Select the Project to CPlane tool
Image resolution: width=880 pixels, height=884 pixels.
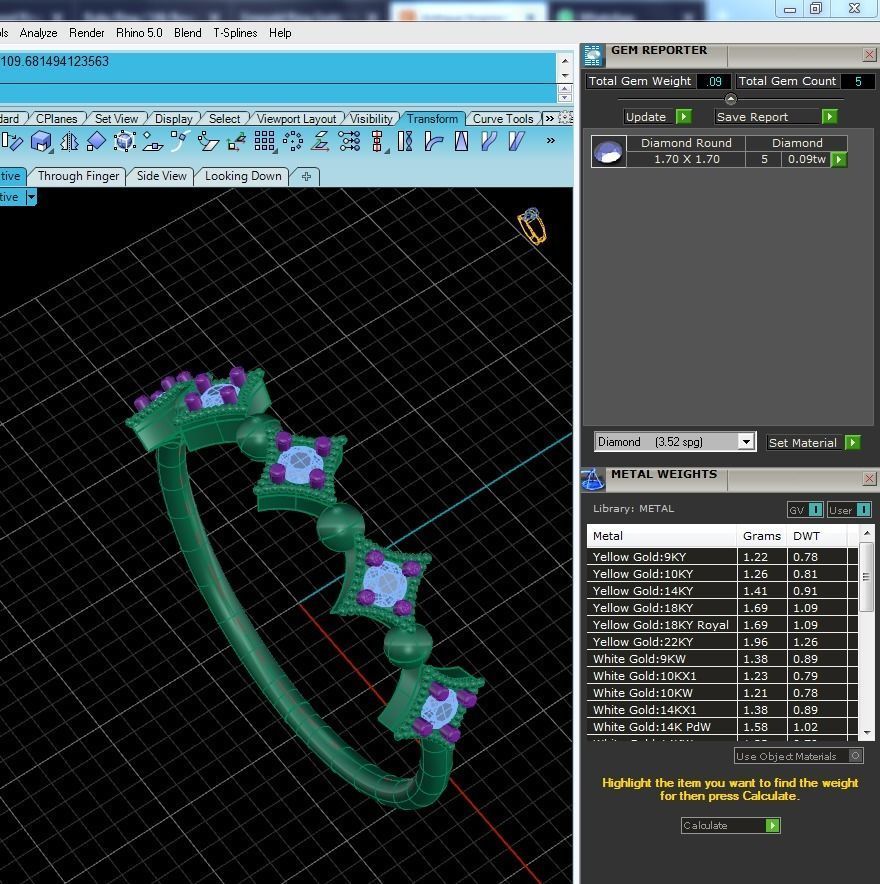pyautogui.click(x=320, y=141)
